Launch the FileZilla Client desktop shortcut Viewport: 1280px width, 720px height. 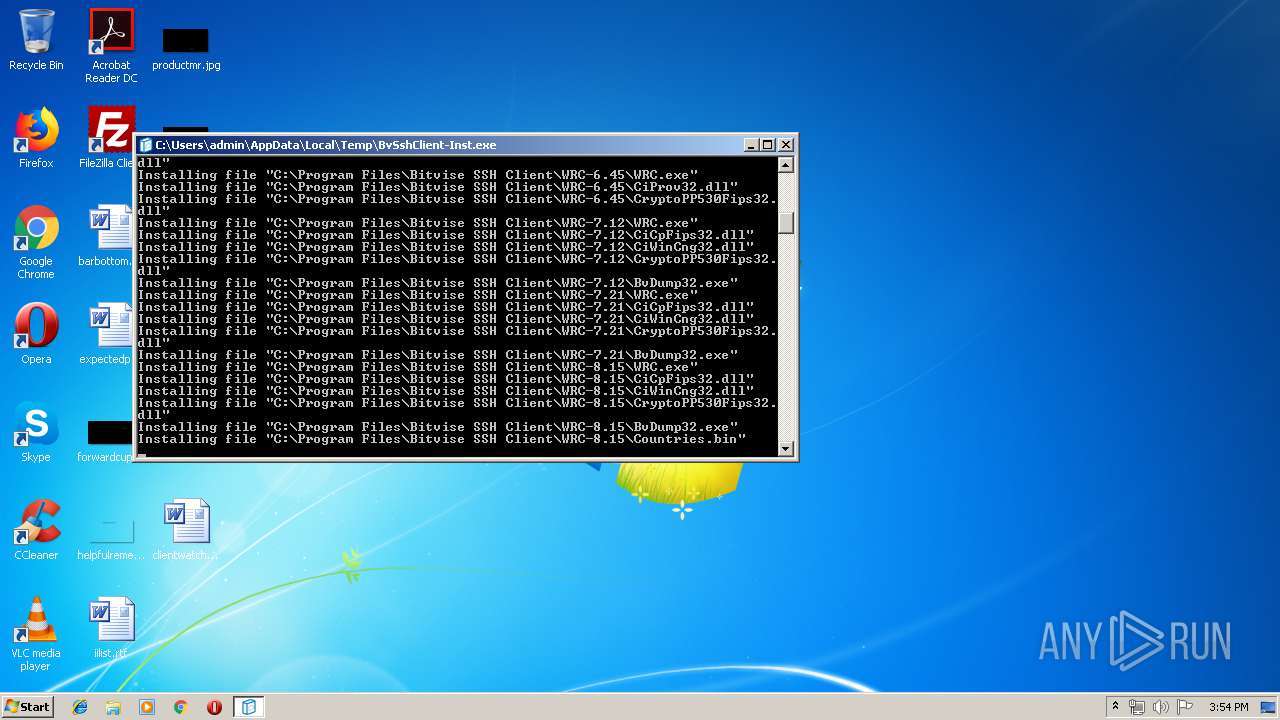(108, 138)
